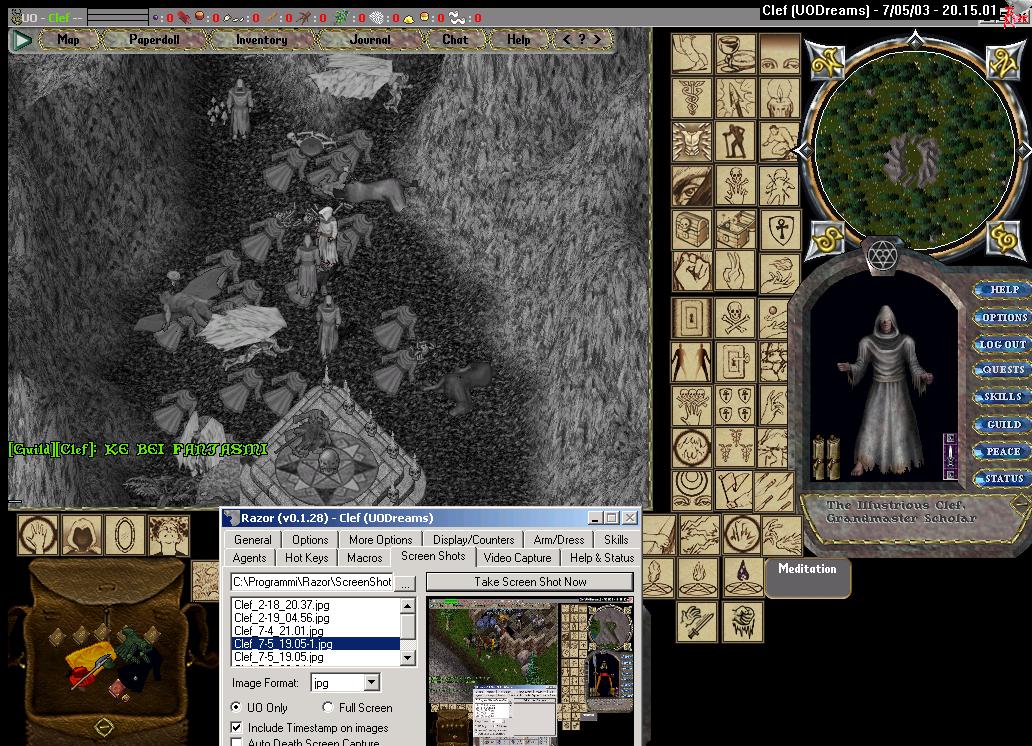The image size is (1032, 746).
Task: Click the spearhead skill icon
Action: click(735, 97)
